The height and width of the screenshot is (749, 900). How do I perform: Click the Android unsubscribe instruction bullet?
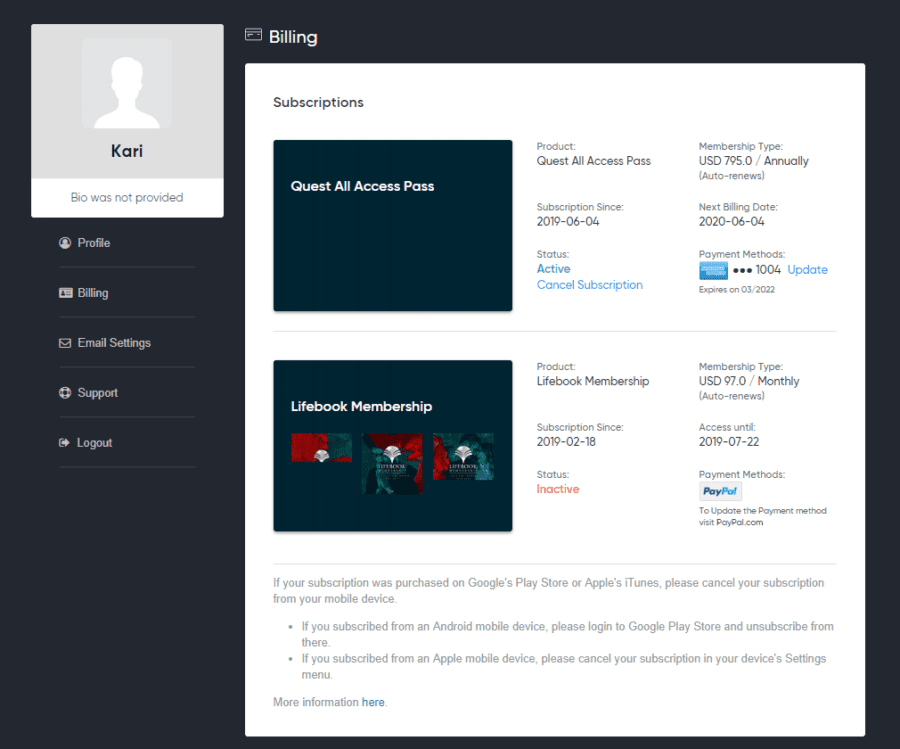click(568, 634)
